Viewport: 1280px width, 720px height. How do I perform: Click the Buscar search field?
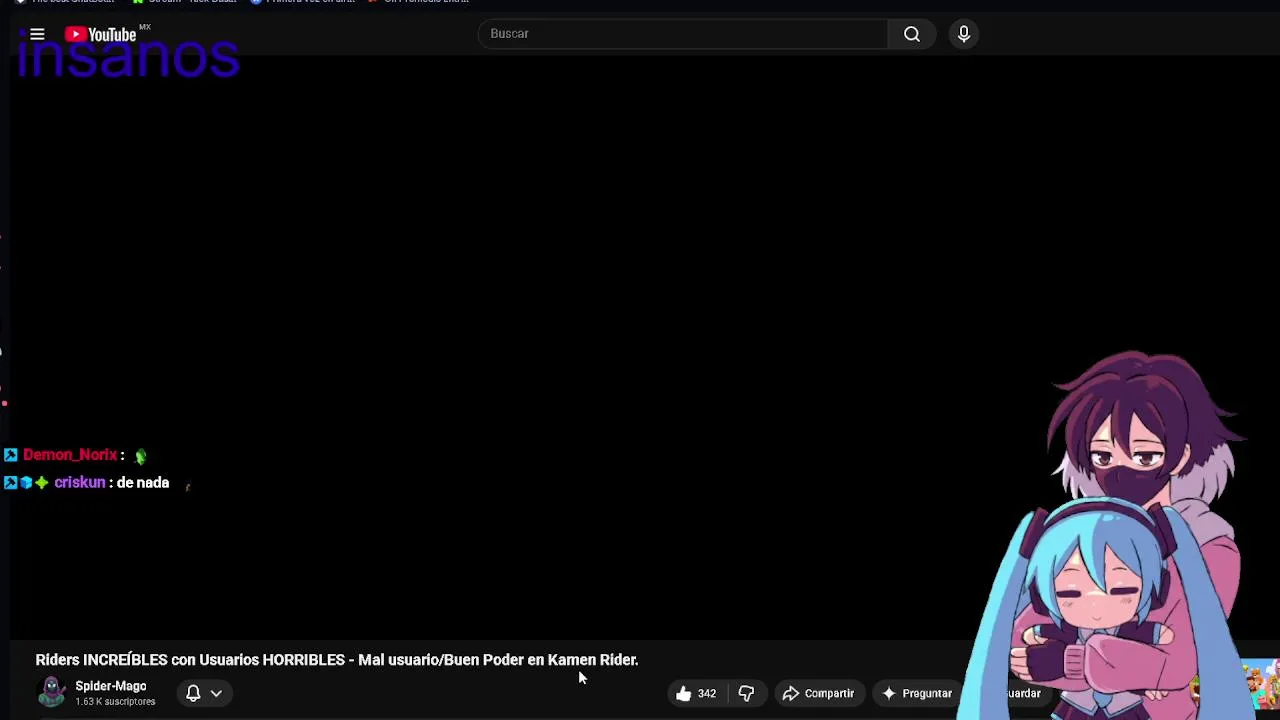pyautogui.click(x=683, y=34)
